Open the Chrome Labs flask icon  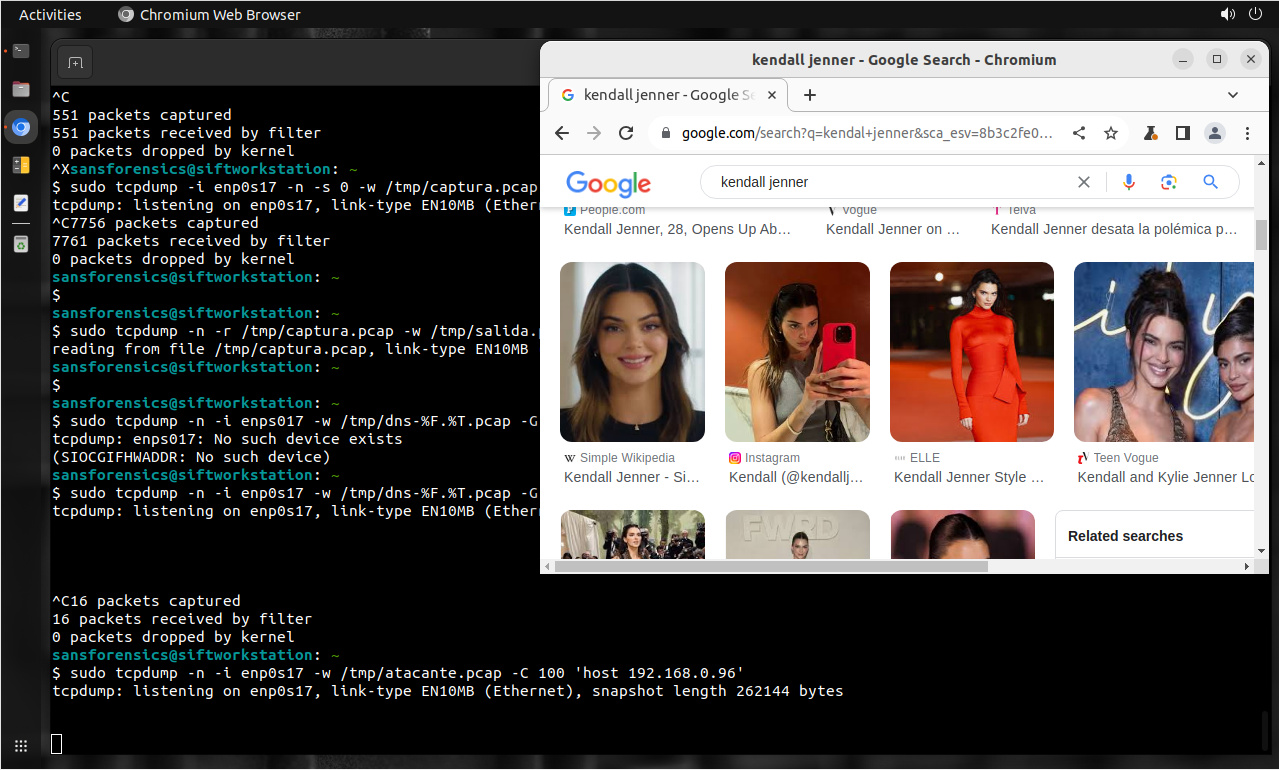[1151, 133]
